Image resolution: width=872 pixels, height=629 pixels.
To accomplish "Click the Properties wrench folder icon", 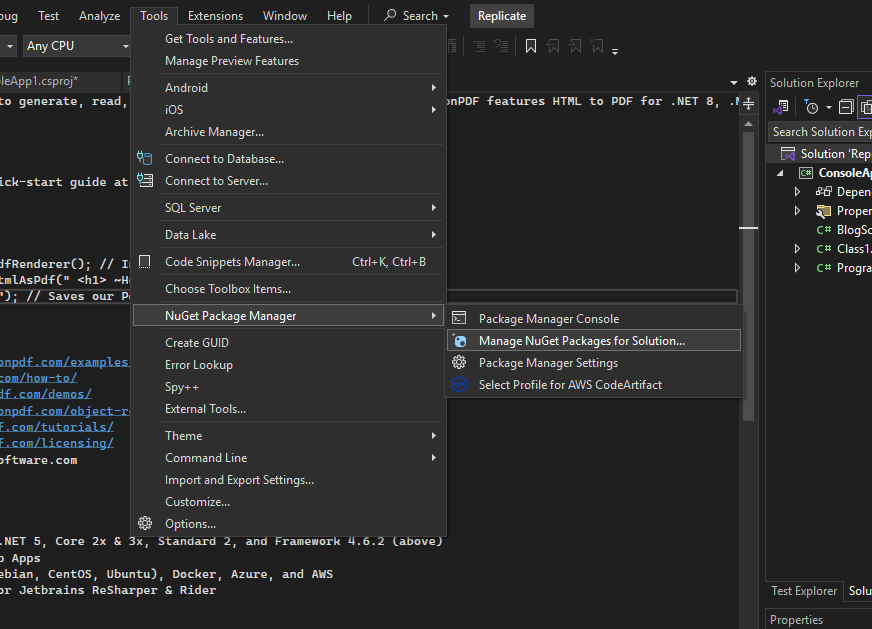I will (x=824, y=211).
